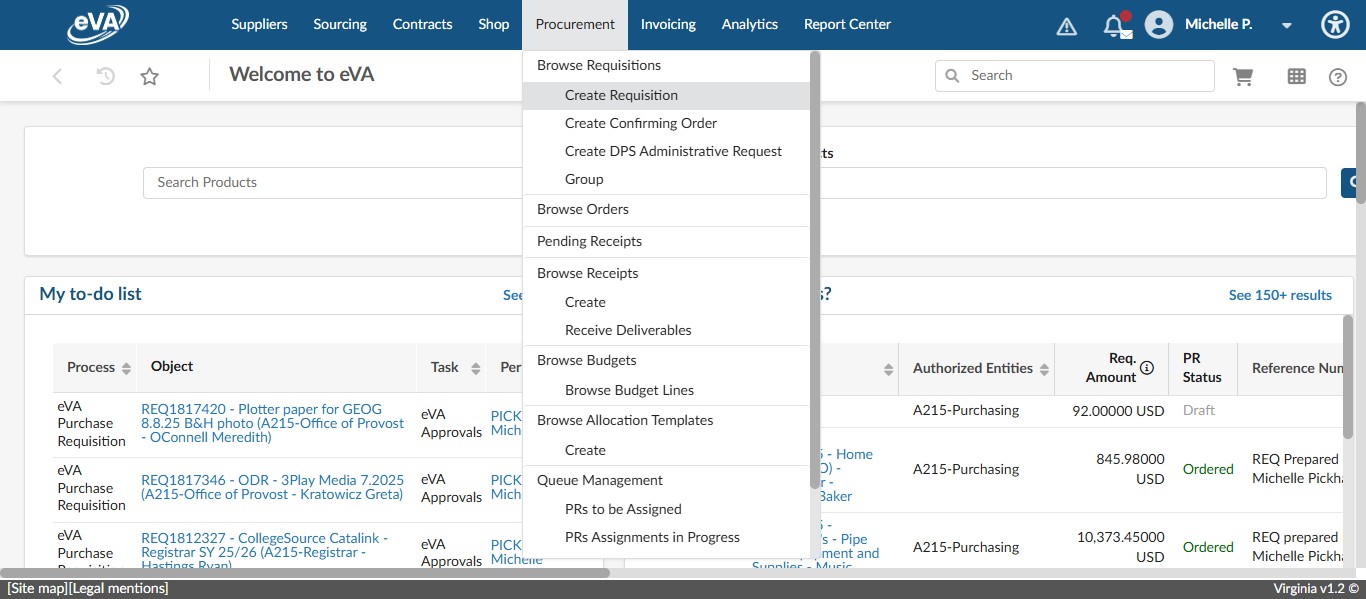
Task: Expand the Michelle P. account dropdown arrow
Action: 1287,26
